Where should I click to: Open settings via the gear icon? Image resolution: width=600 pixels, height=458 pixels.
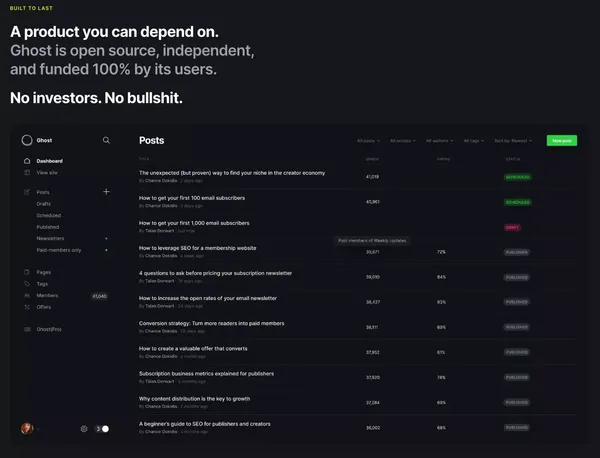pos(84,429)
